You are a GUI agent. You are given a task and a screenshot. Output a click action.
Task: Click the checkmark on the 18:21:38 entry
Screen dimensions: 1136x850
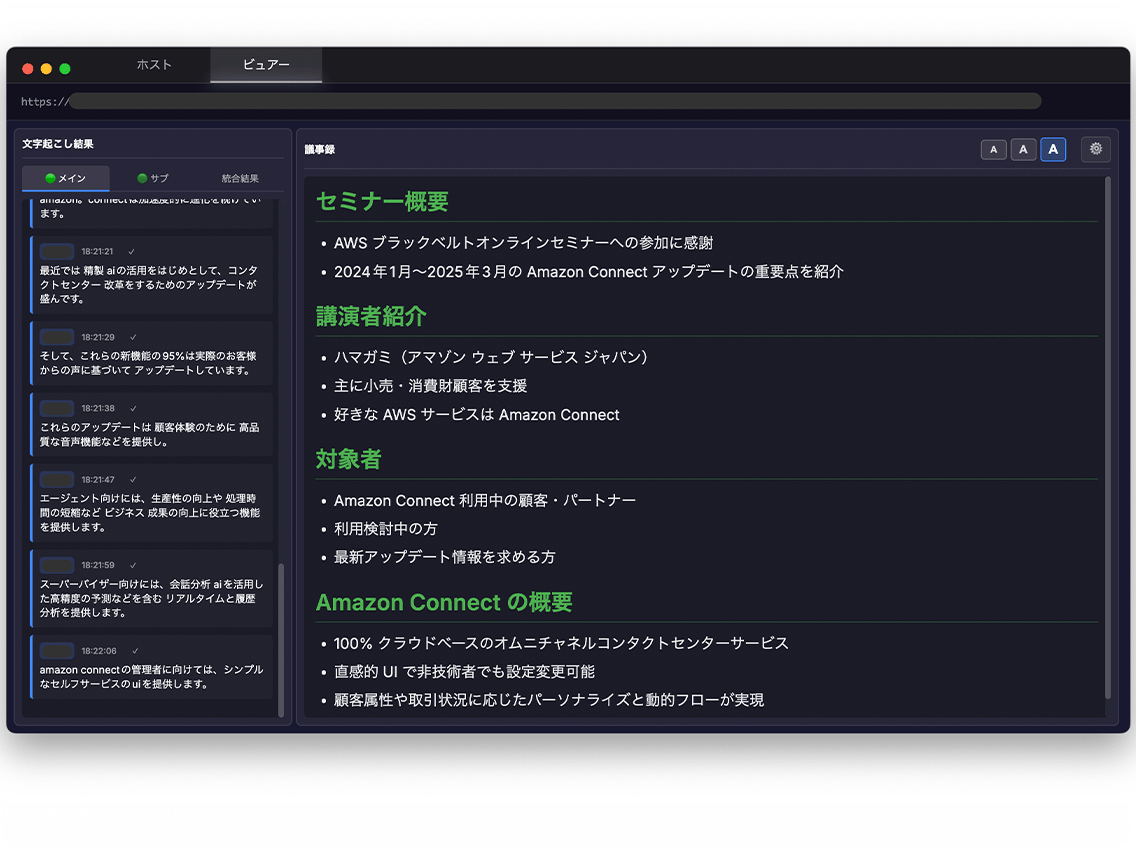click(134, 407)
